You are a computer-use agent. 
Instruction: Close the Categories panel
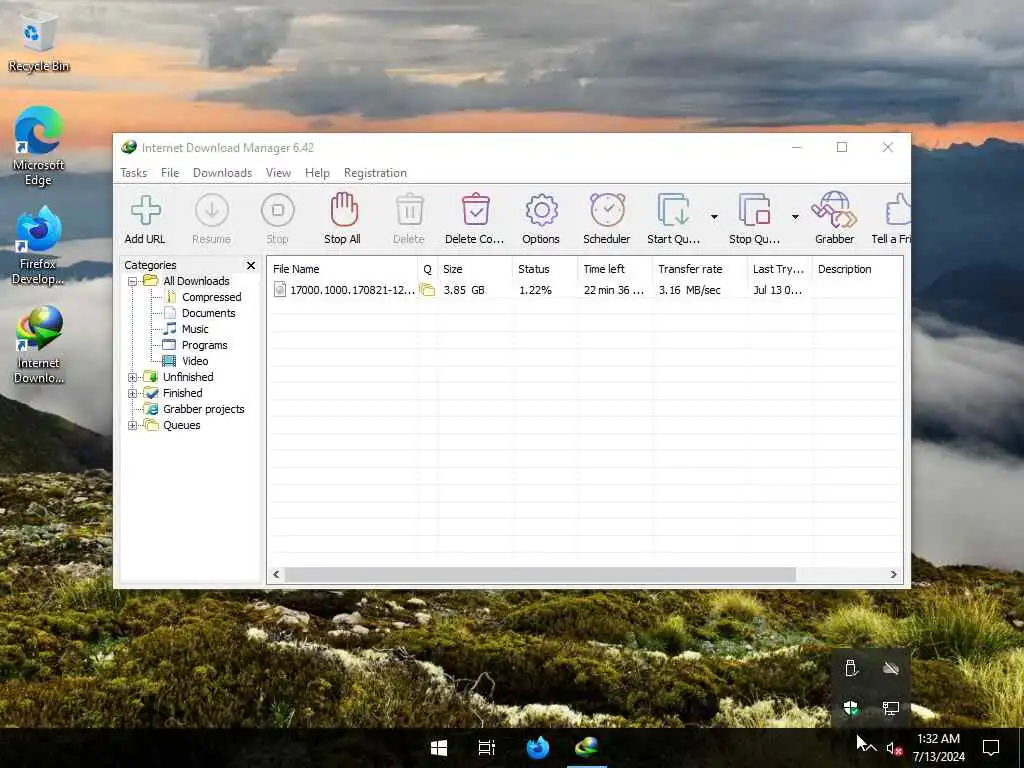[x=251, y=265]
